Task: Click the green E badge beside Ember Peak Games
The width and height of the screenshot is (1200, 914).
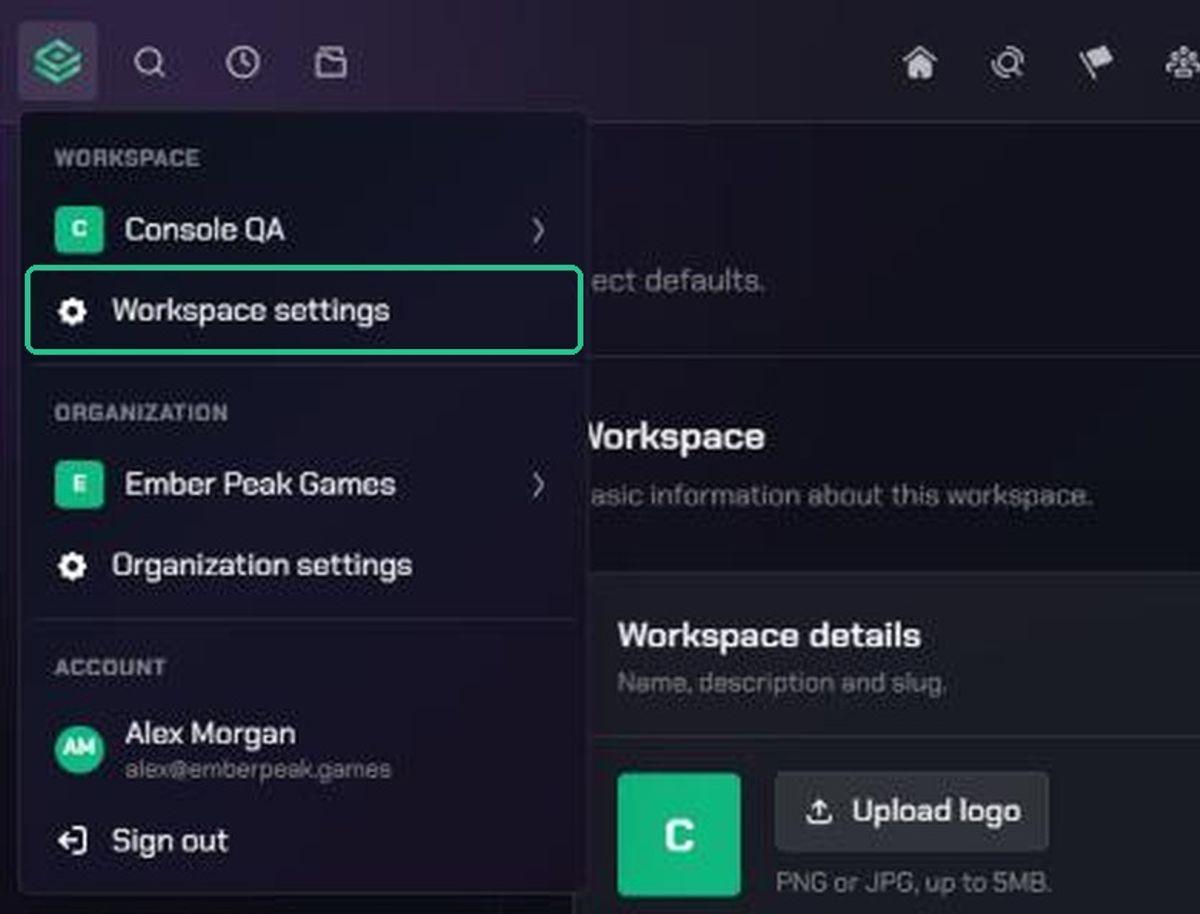Action: click(x=79, y=485)
